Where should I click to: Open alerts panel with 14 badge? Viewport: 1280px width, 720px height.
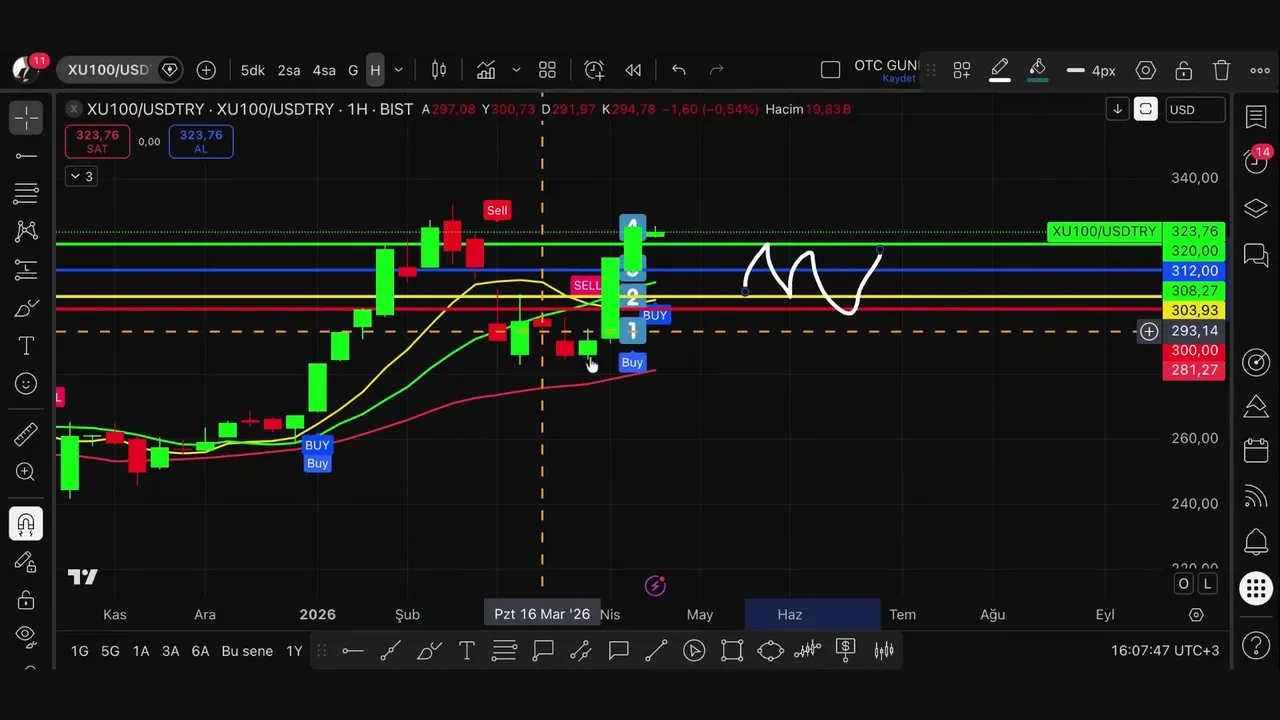1256,162
